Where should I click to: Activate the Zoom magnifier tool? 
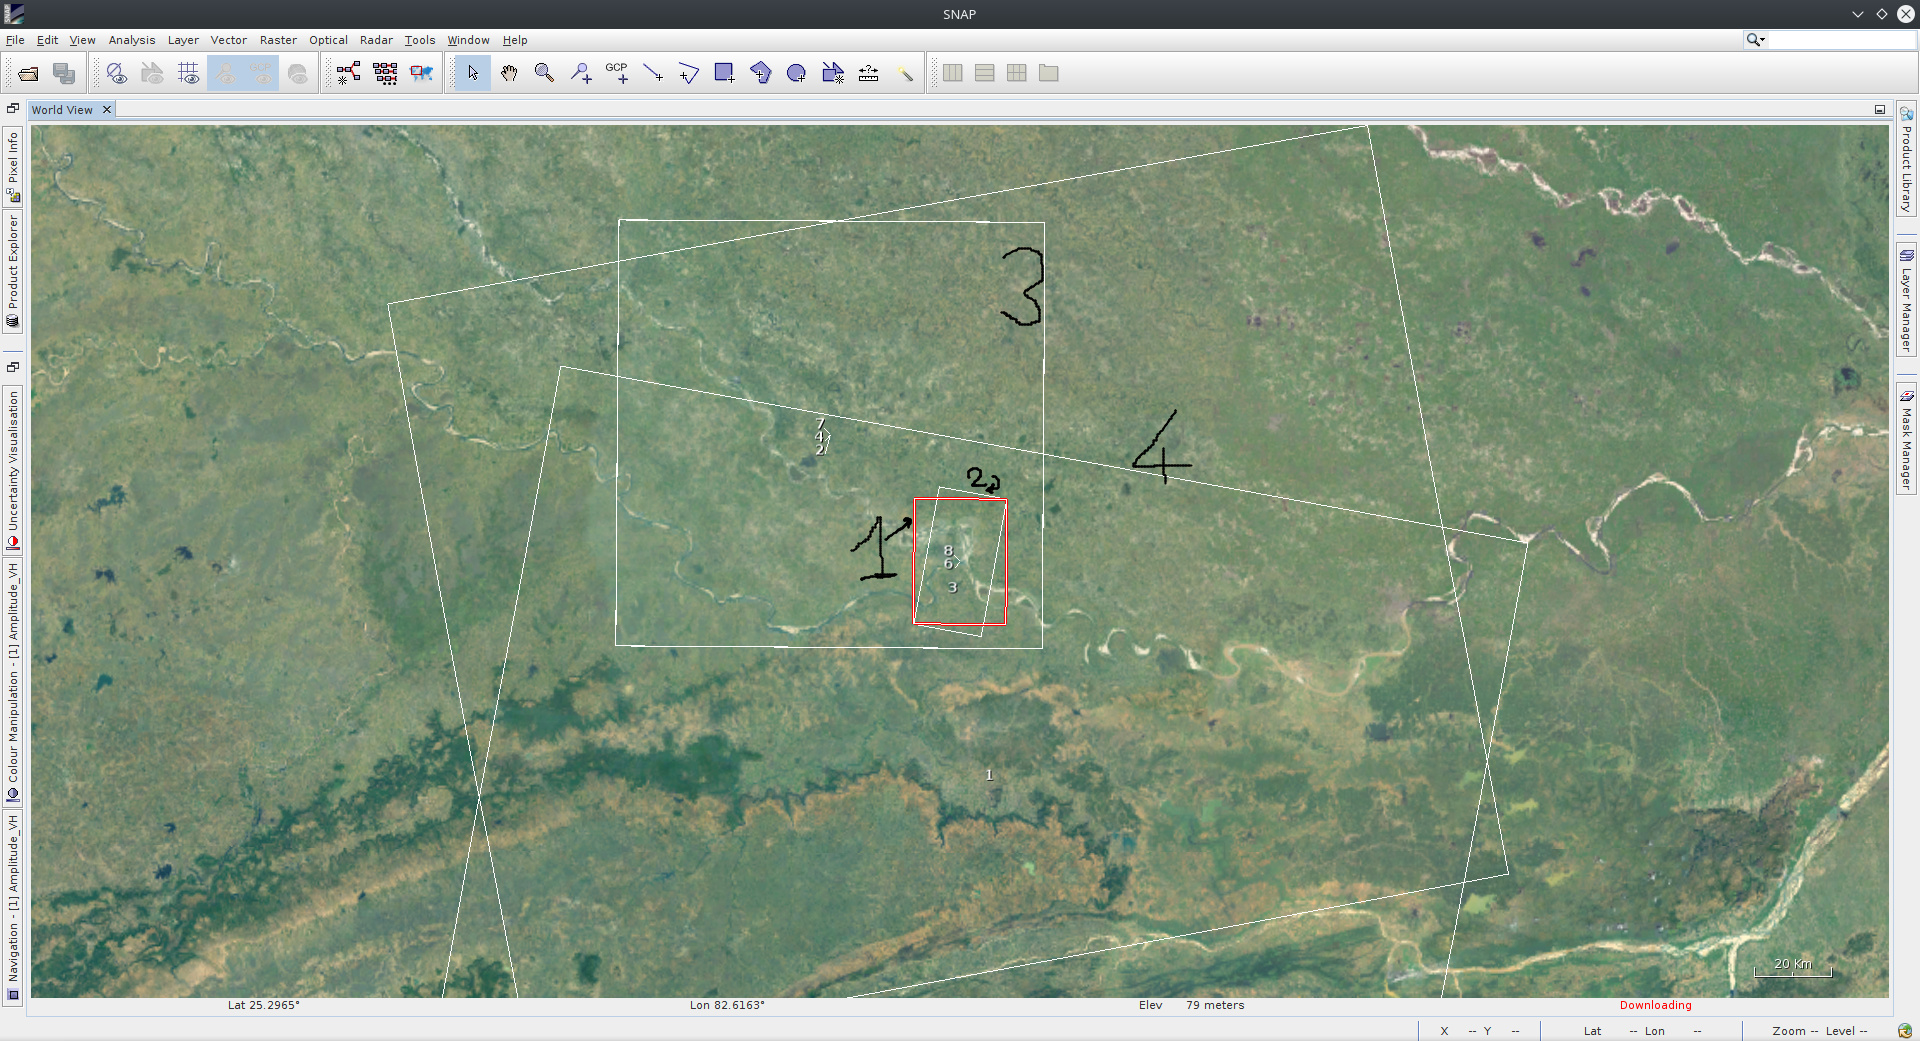pos(544,73)
